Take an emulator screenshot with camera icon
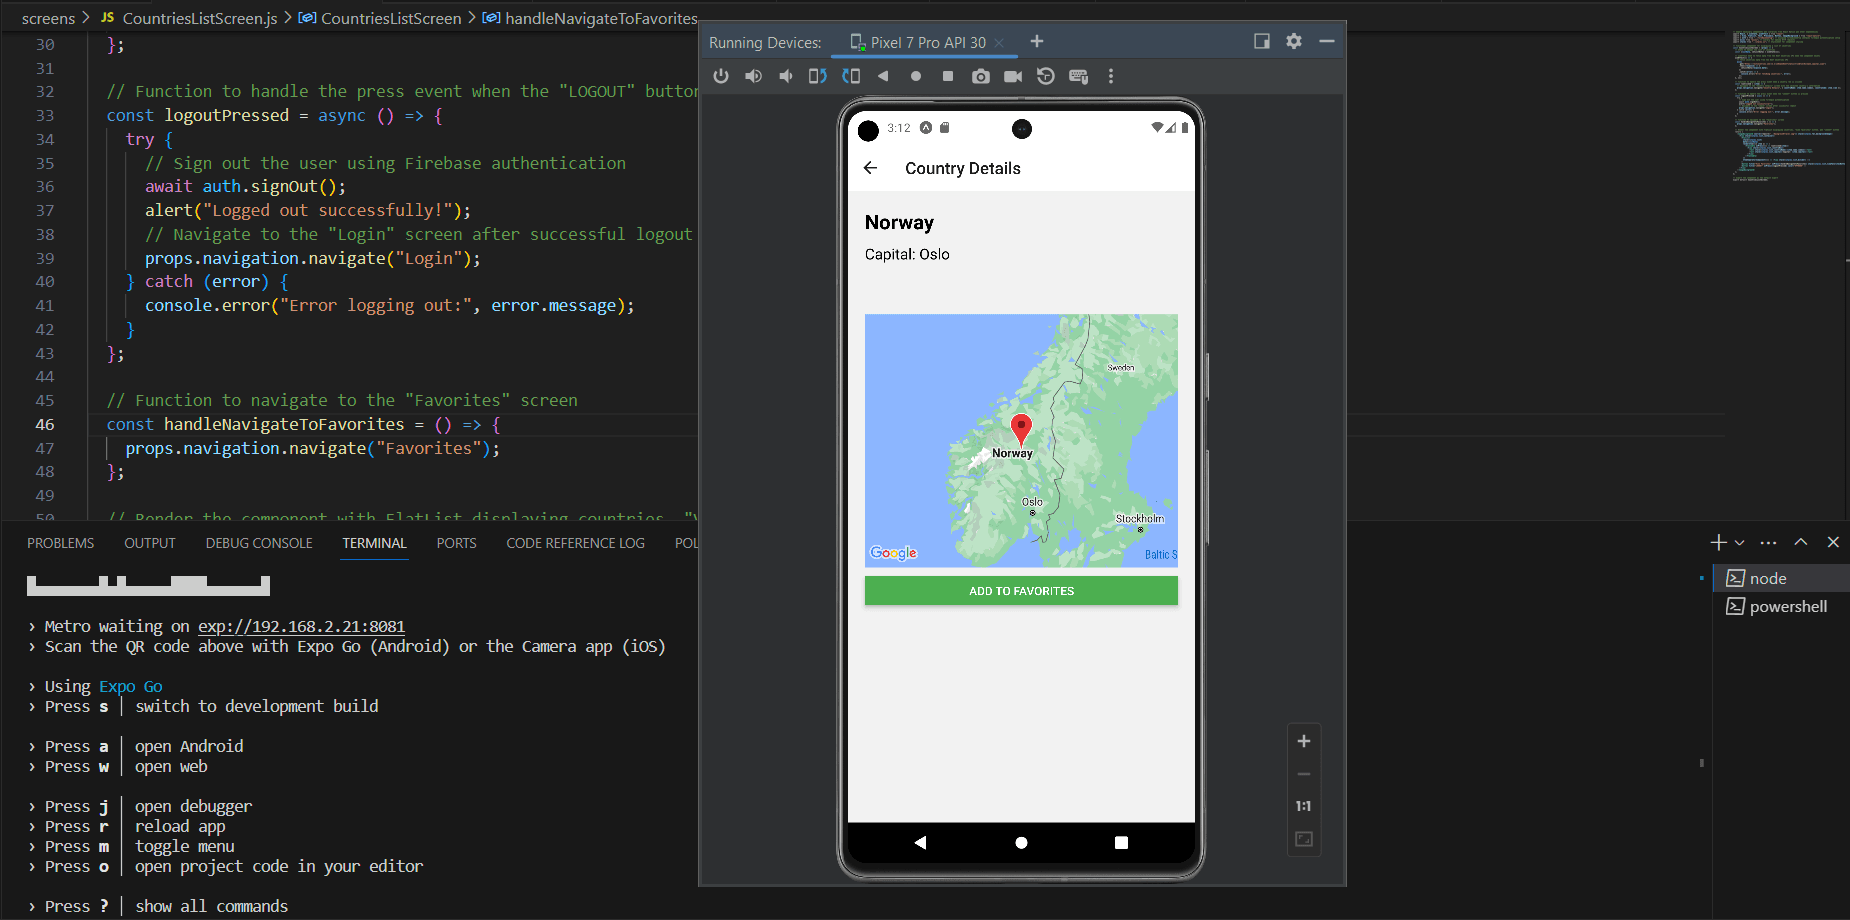The width and height of the screenshot is (1850, 920). pos(980,76)
